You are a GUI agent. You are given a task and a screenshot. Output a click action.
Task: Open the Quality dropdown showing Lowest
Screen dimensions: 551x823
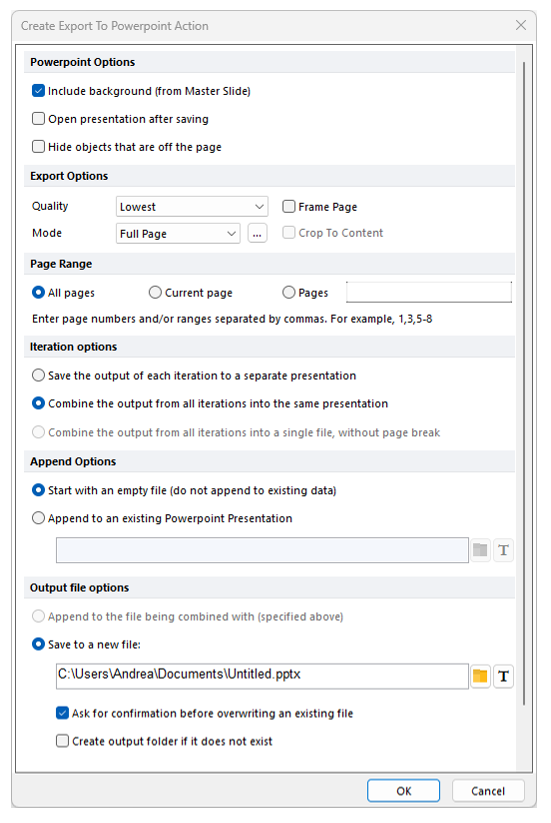(x=192, y=207)
